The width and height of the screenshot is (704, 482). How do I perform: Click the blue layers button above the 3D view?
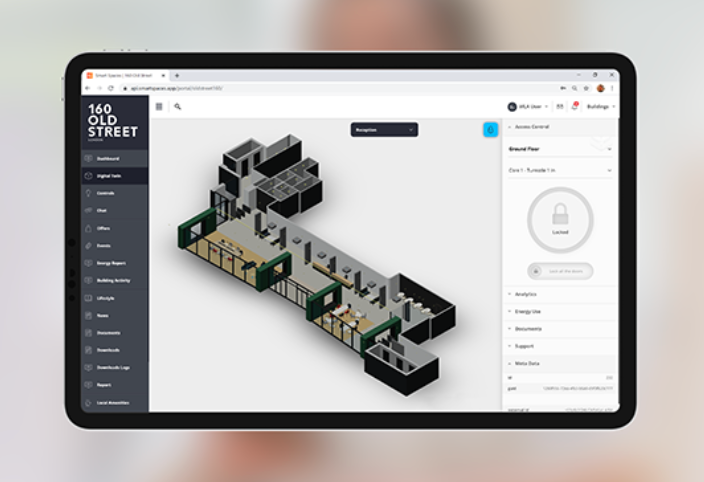(490, 130)
